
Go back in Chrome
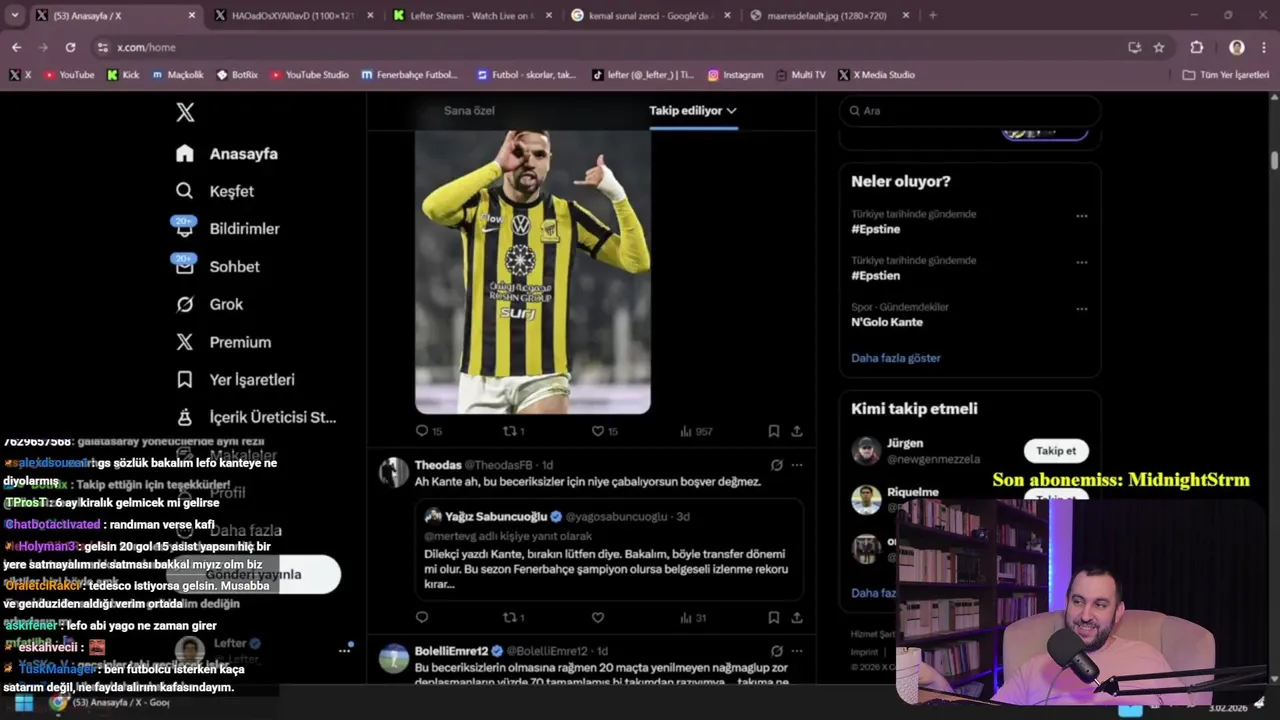(16, 47)
